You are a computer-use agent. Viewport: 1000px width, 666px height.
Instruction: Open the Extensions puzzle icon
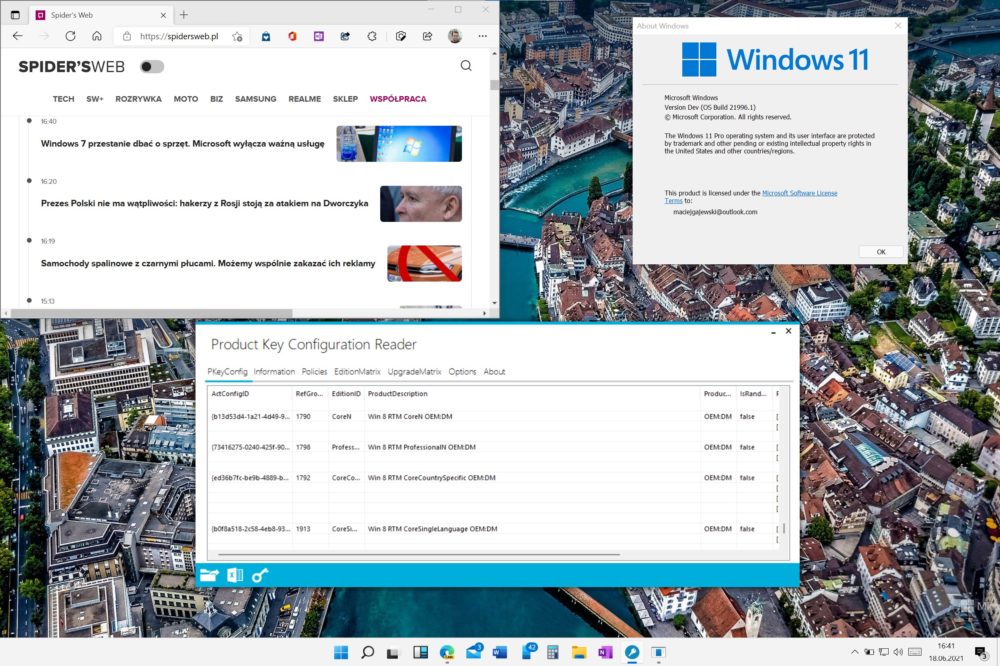pos(372,36)
